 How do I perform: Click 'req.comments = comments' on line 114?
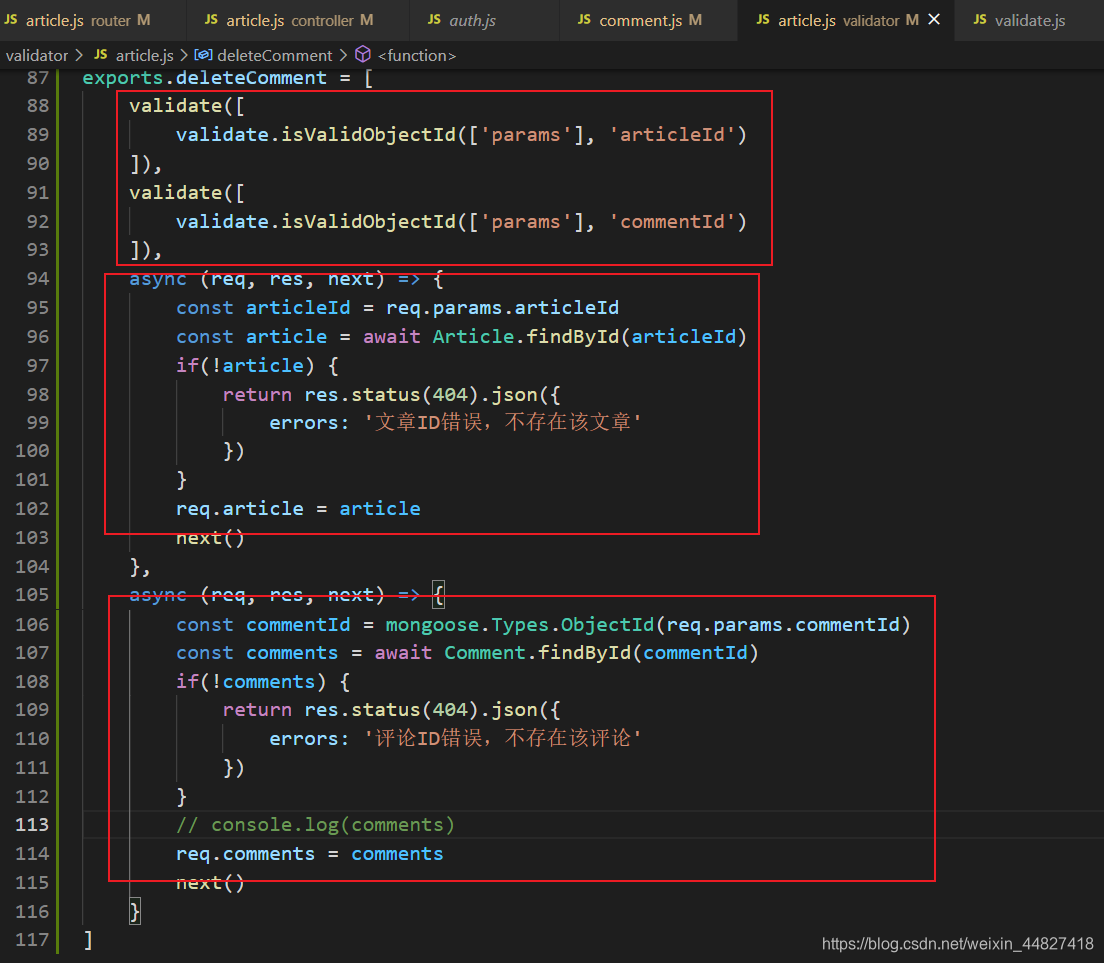310,854
